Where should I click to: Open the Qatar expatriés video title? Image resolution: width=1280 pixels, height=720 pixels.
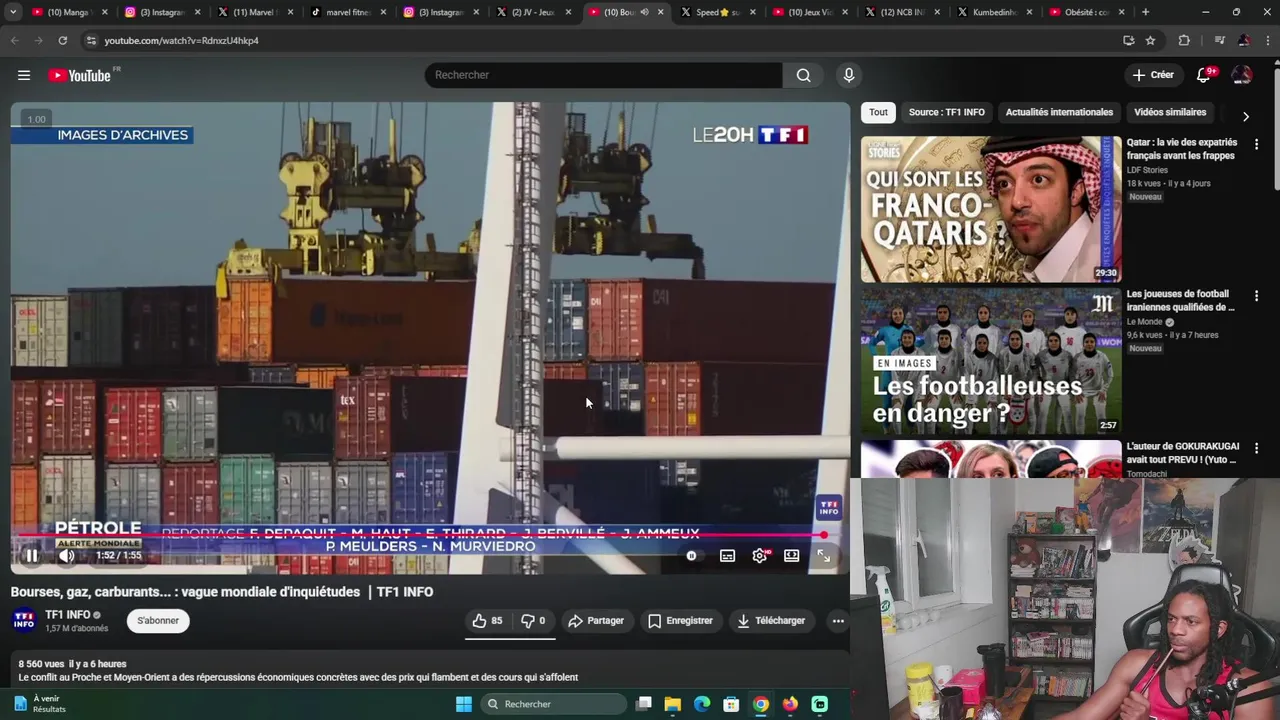click(x=1182, y=148)
